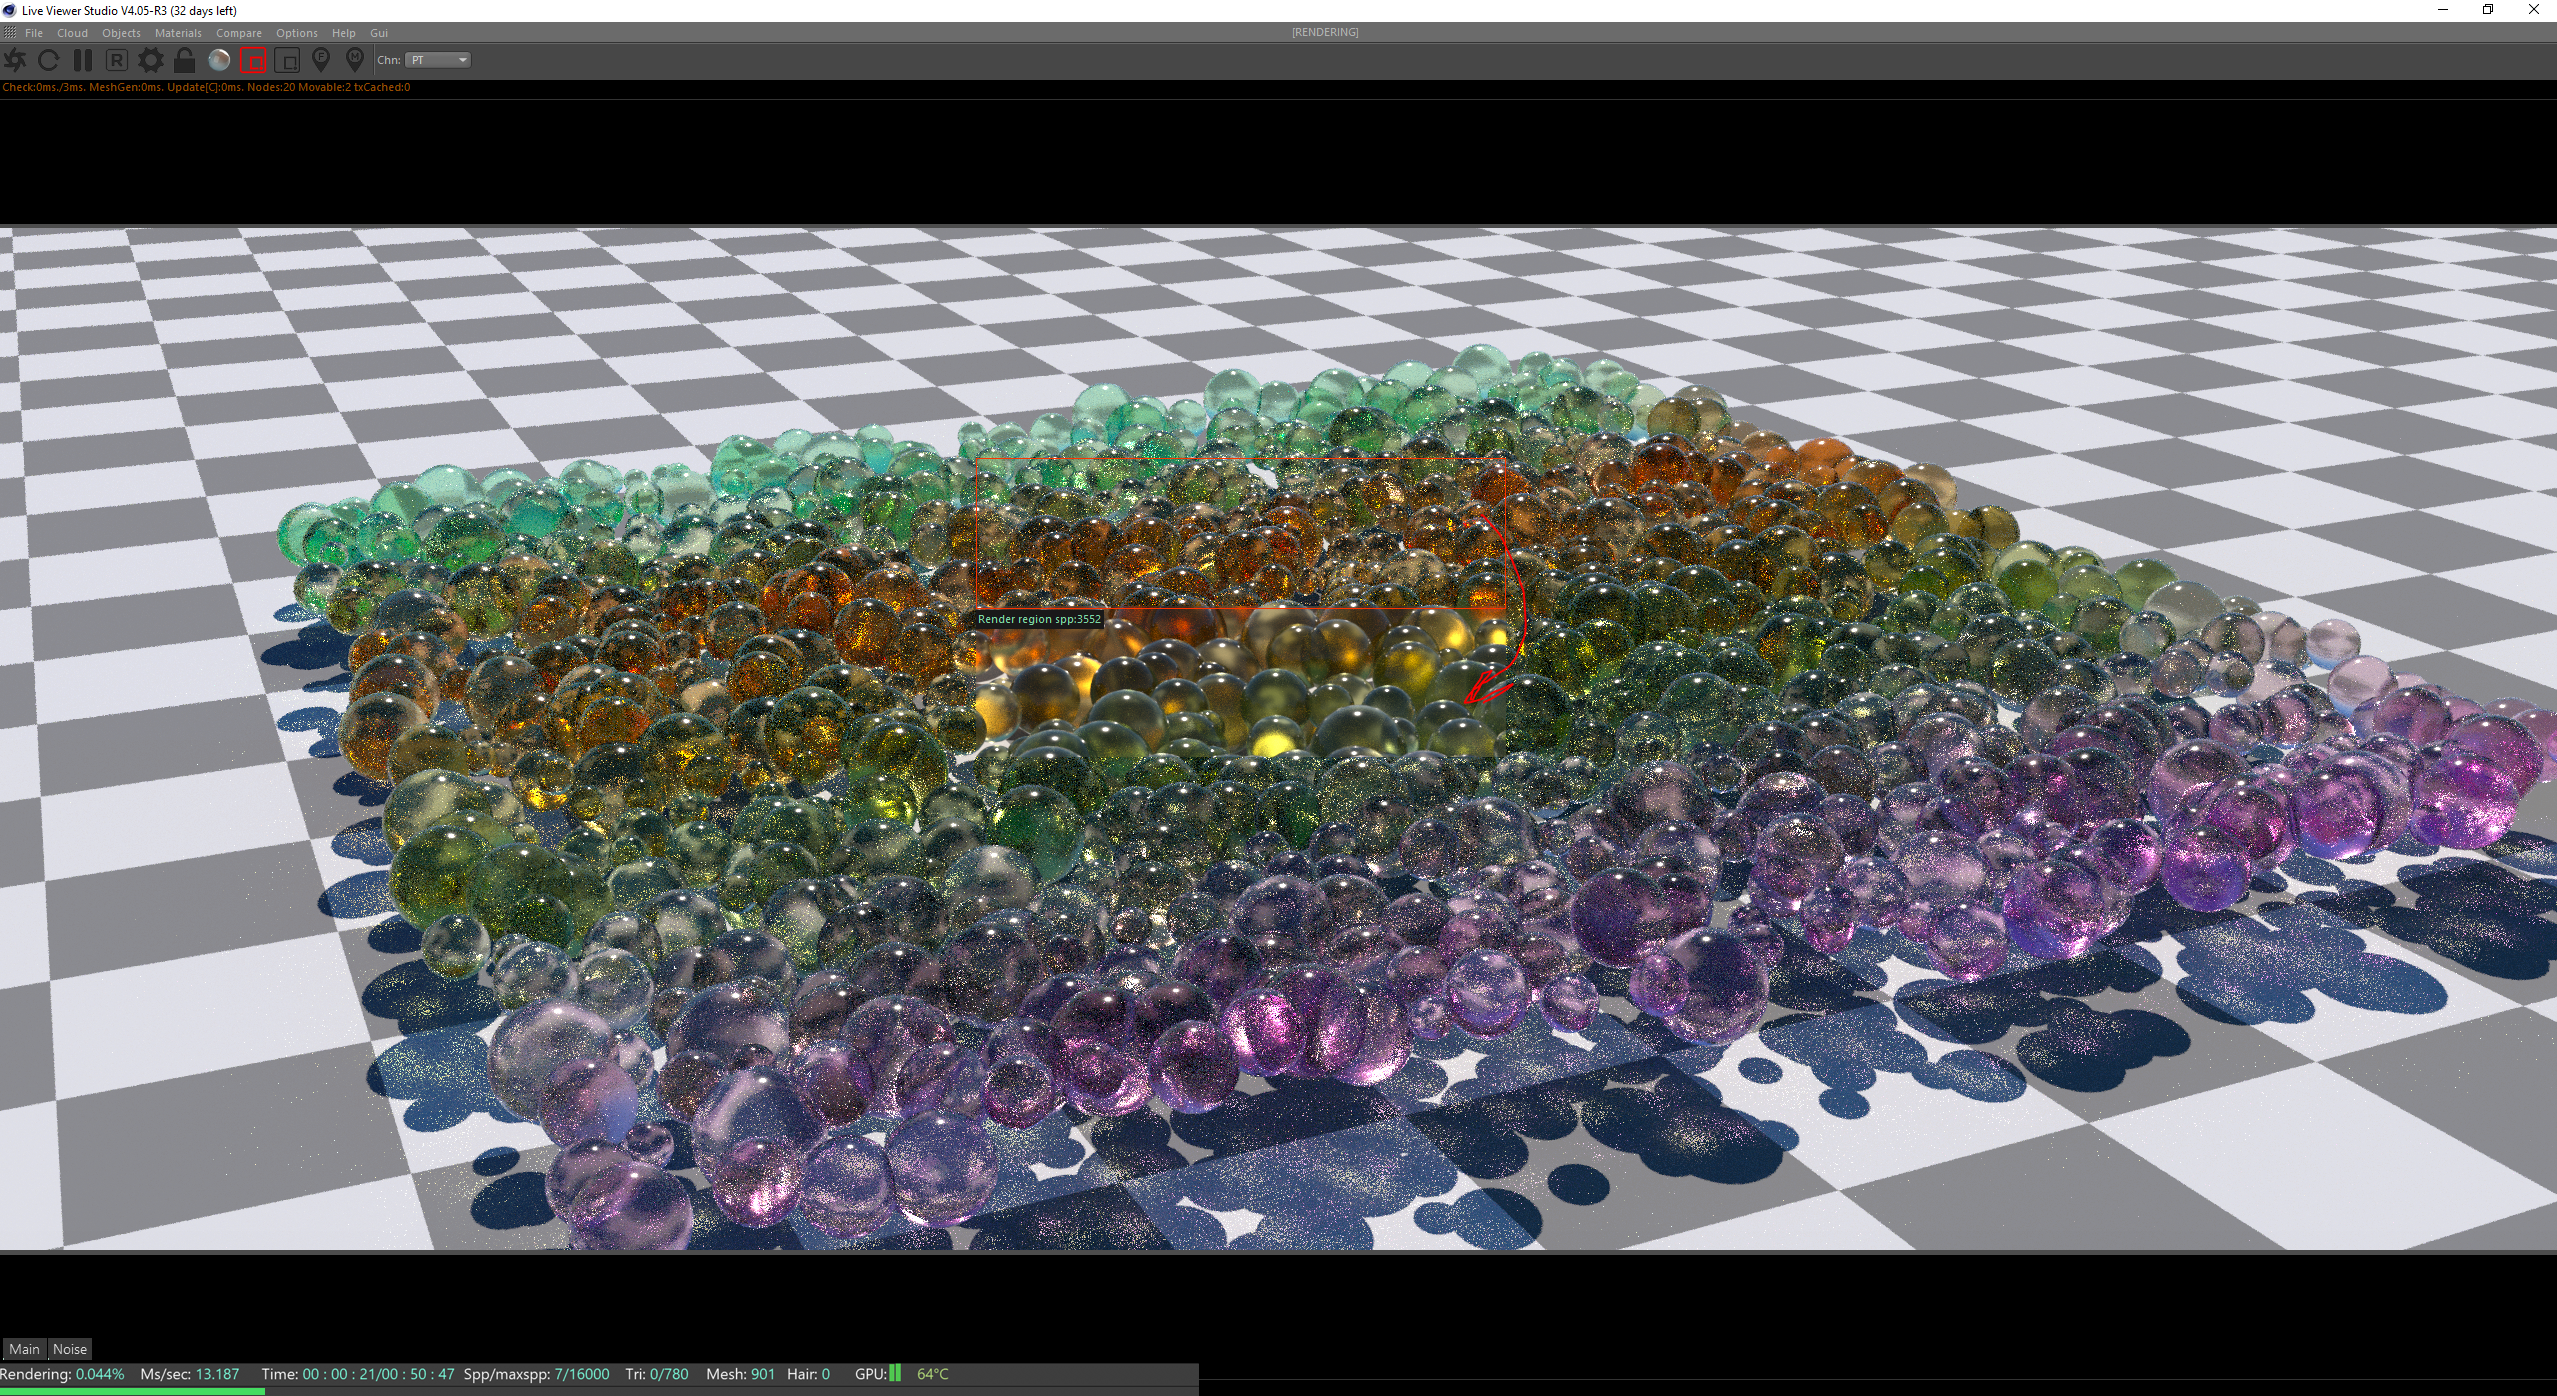Expand the Compare menu
The height and width of the screenshot is (1396, 2557).
(x=239, y=33)
